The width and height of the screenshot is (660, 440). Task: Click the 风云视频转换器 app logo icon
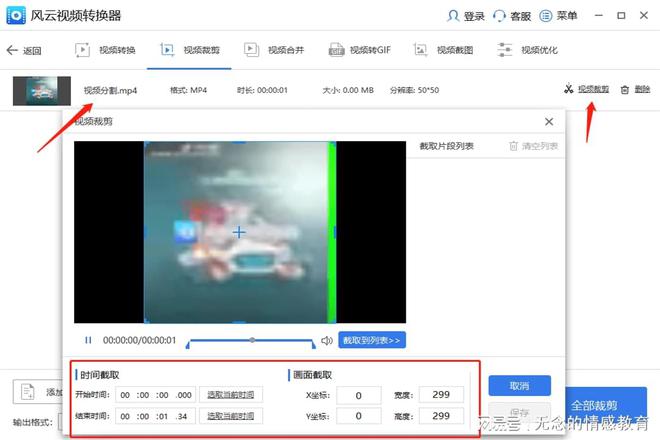coord(16,16)
